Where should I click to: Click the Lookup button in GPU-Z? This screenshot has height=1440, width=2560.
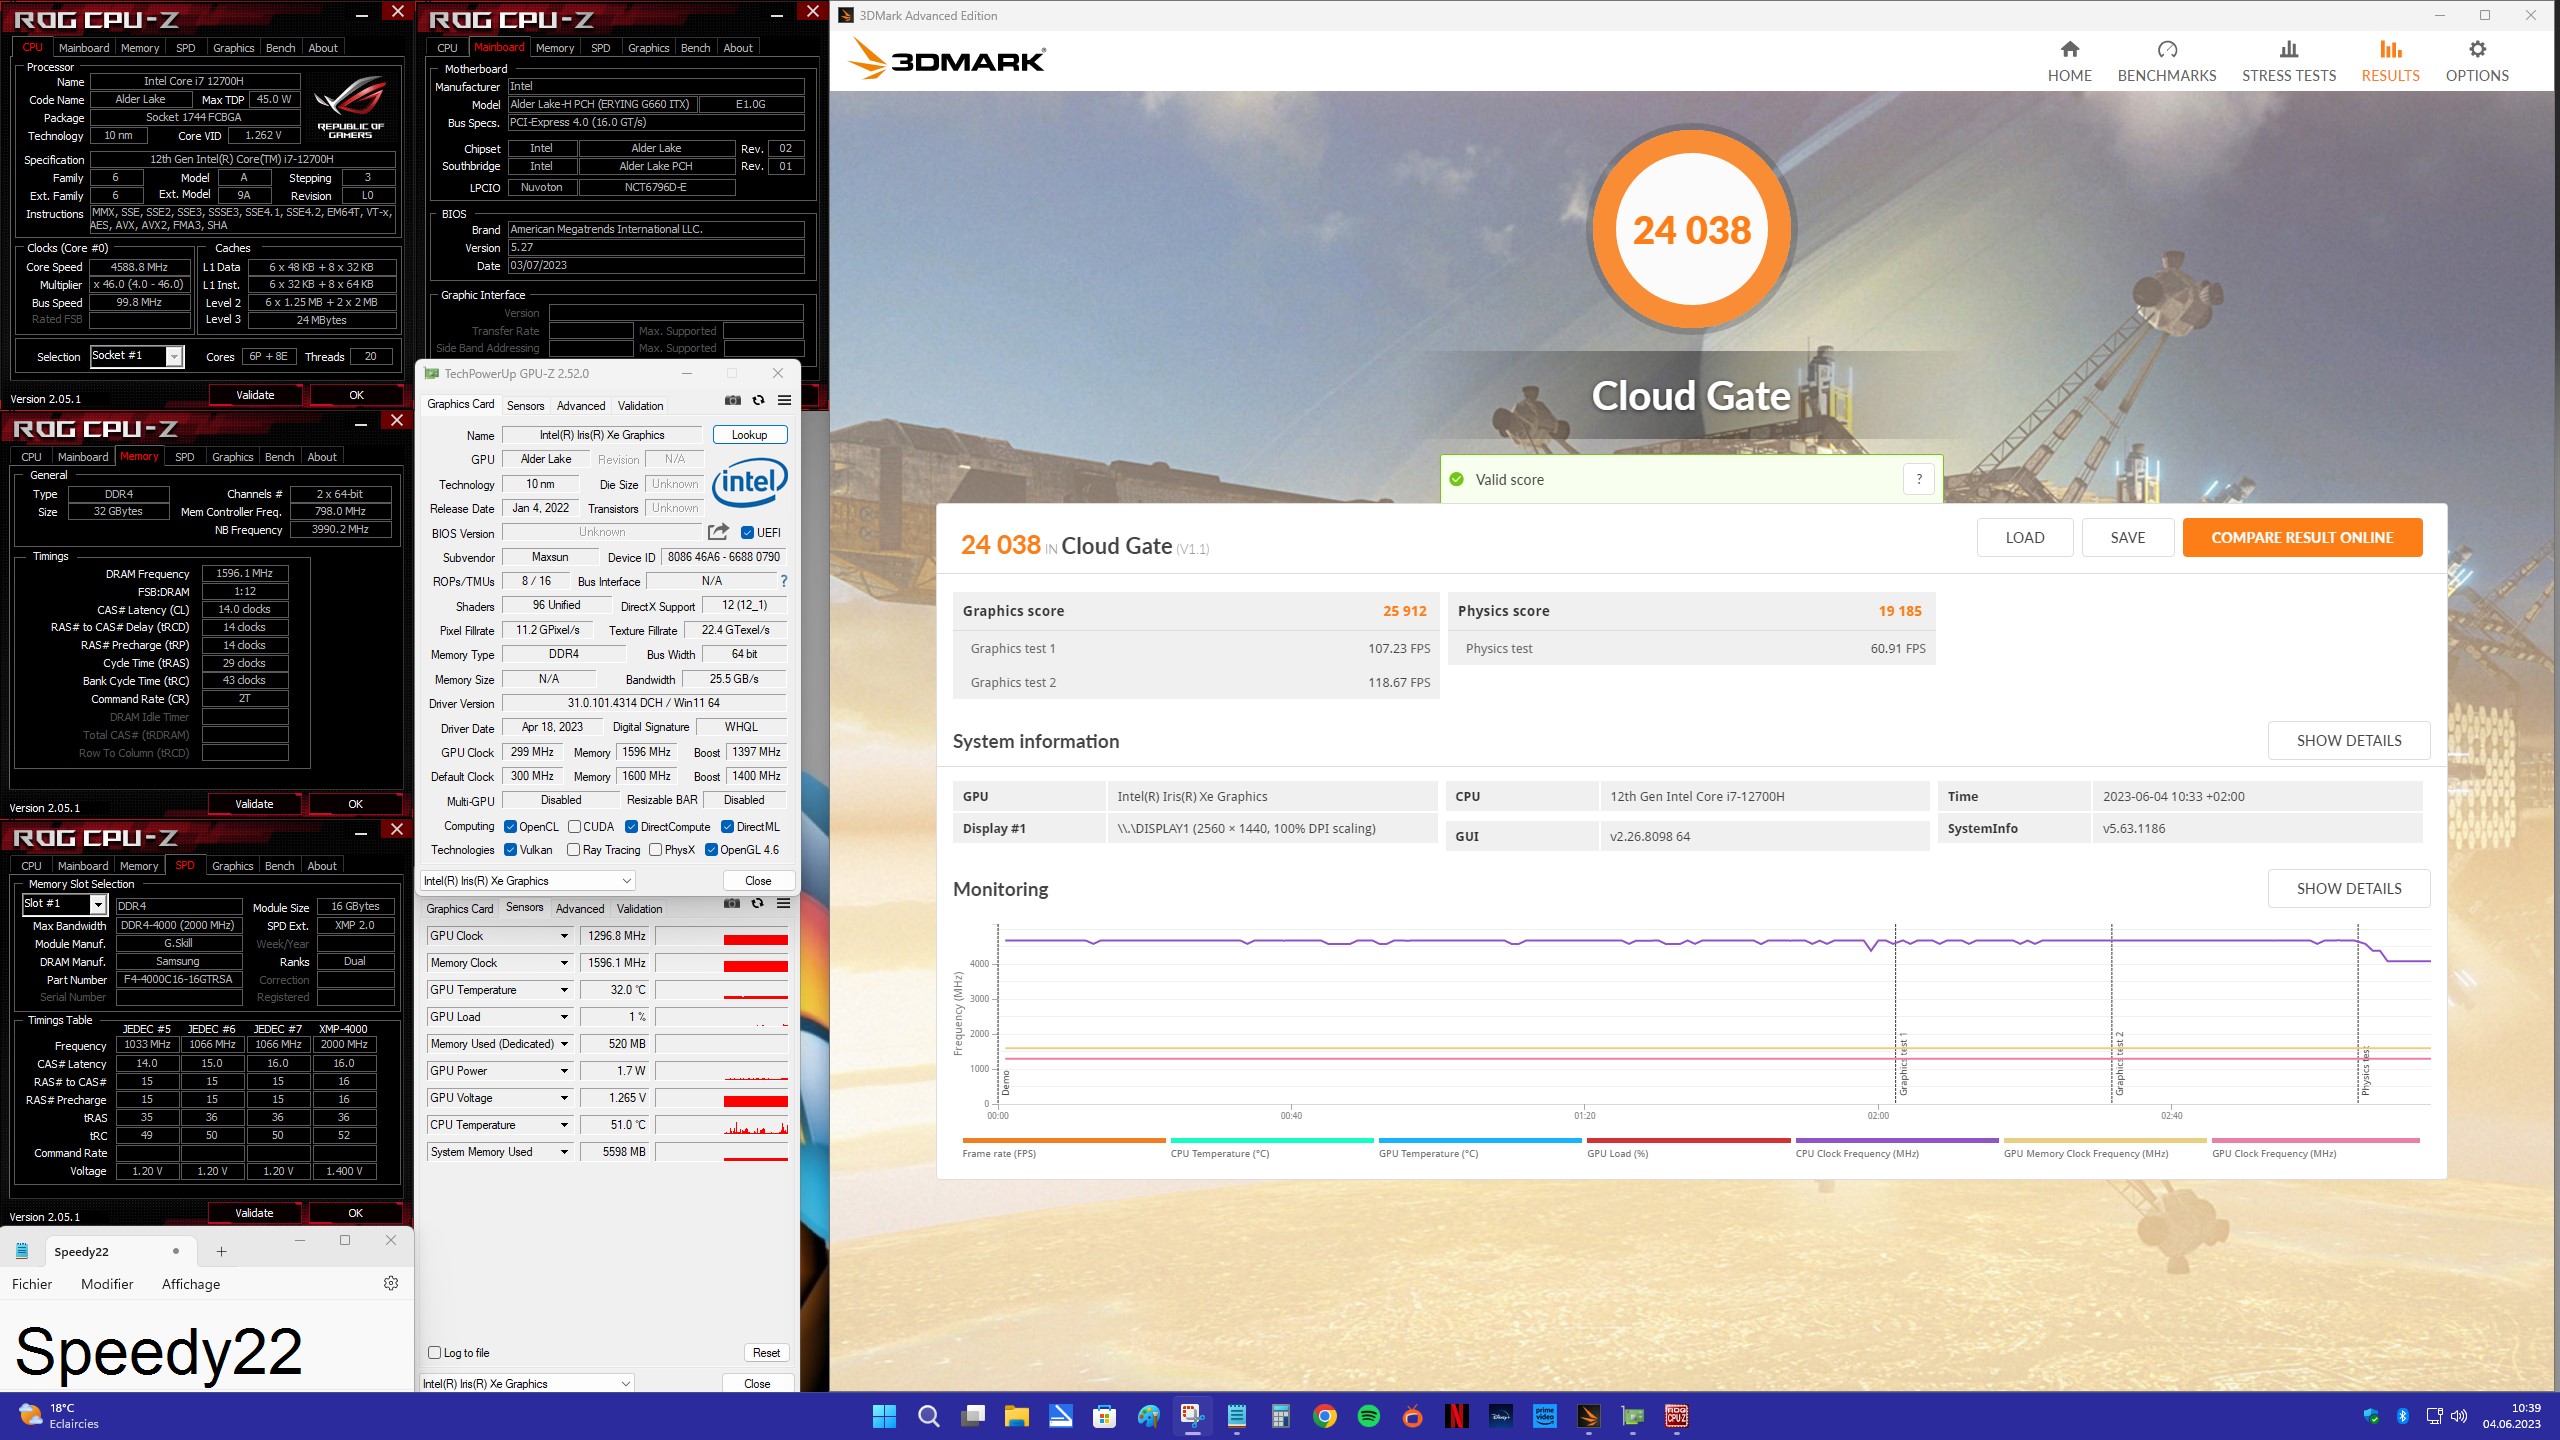point(749,435)
